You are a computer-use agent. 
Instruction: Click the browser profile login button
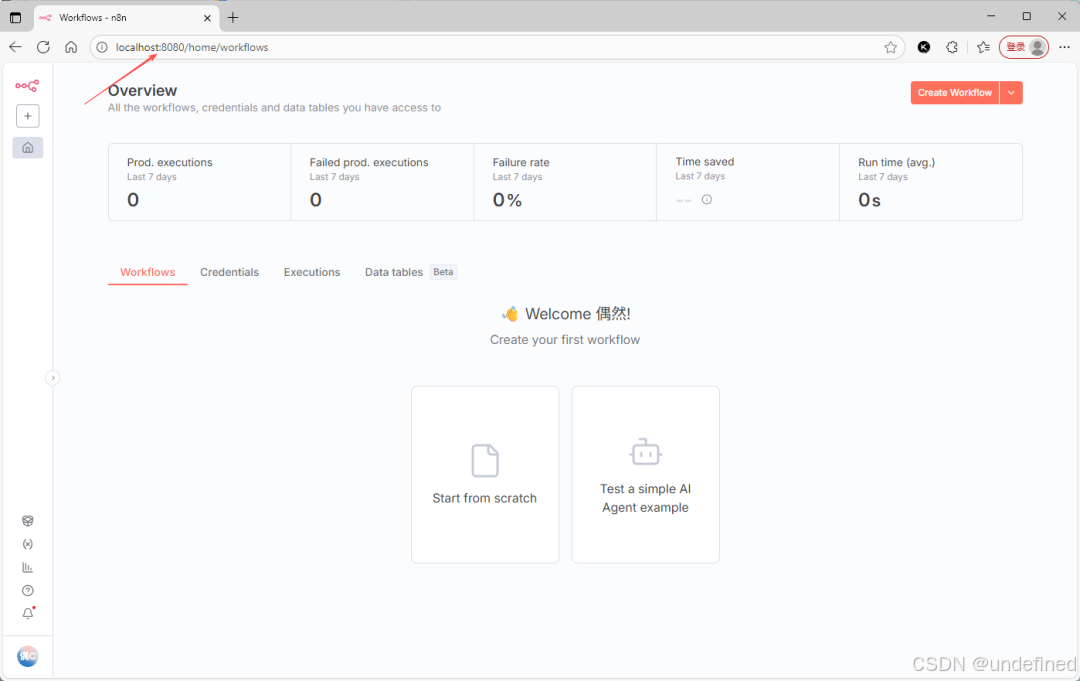pyautogui.click(x=1024, y=47)
